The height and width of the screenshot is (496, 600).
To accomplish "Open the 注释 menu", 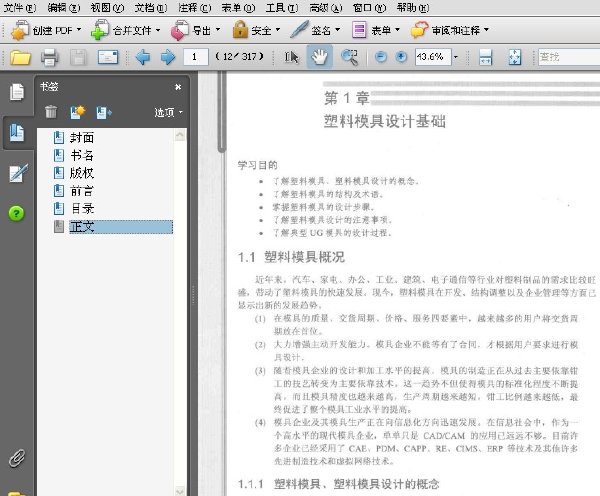I will point(195,7).
